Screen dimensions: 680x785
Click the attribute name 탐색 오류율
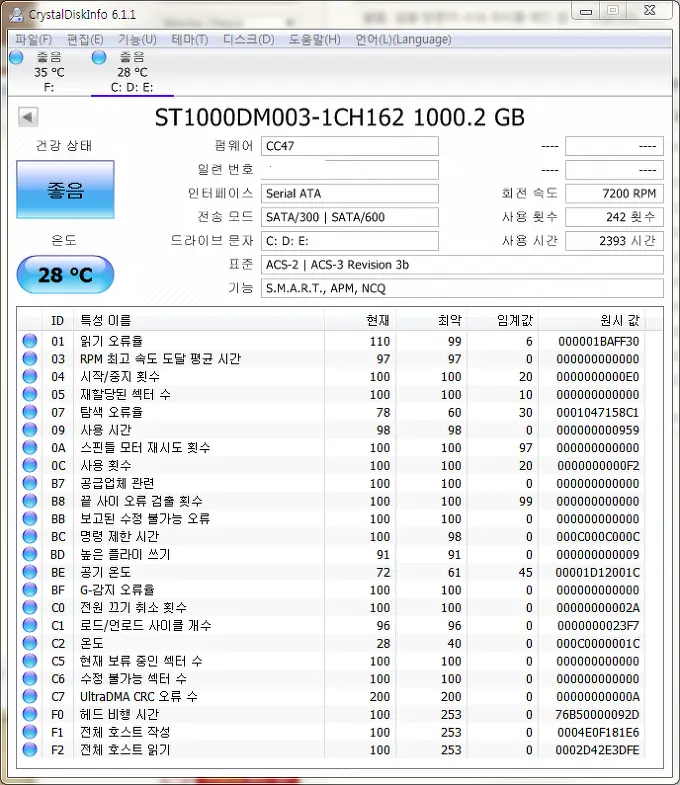pos(111,412)
